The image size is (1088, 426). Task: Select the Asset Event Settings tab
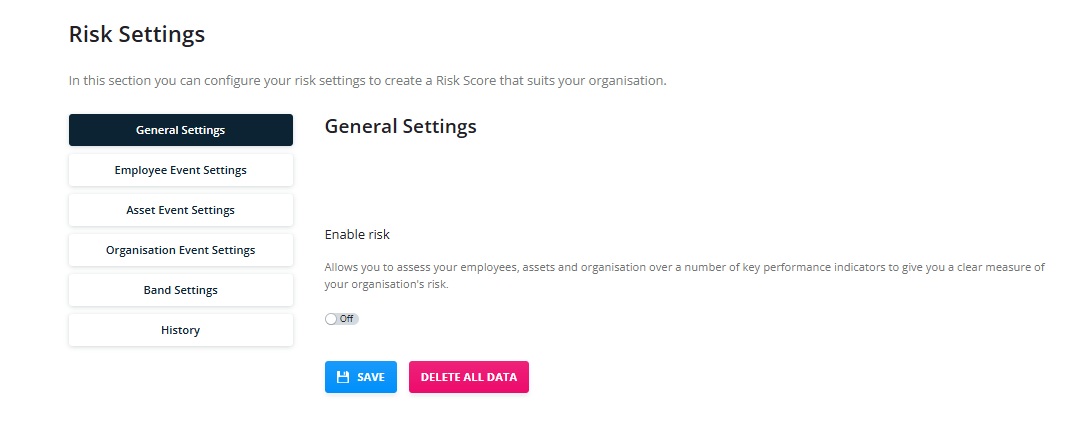coord(180,210)
